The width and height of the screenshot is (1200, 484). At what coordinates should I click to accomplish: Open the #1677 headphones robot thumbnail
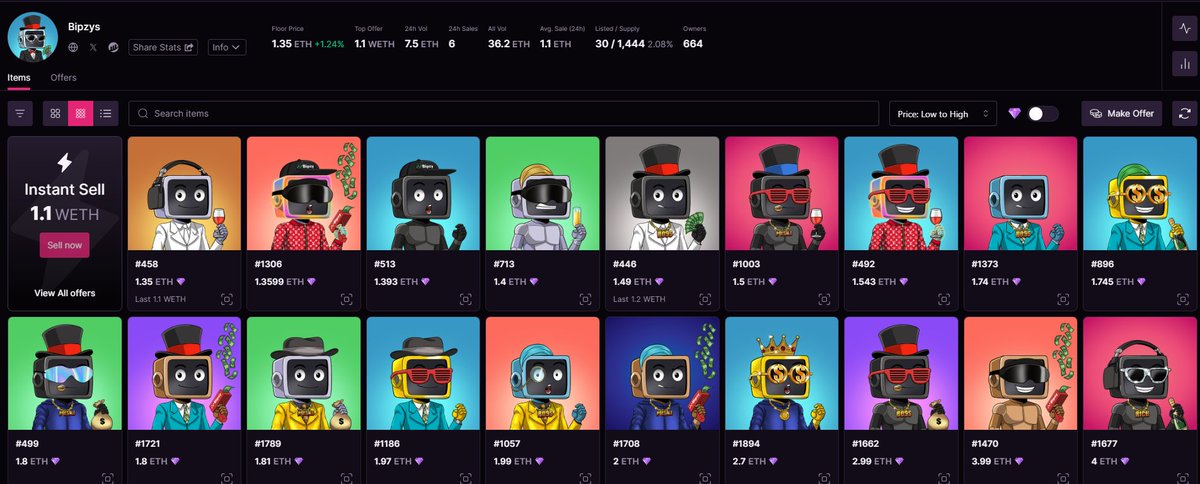click(x=1140, y=373)
